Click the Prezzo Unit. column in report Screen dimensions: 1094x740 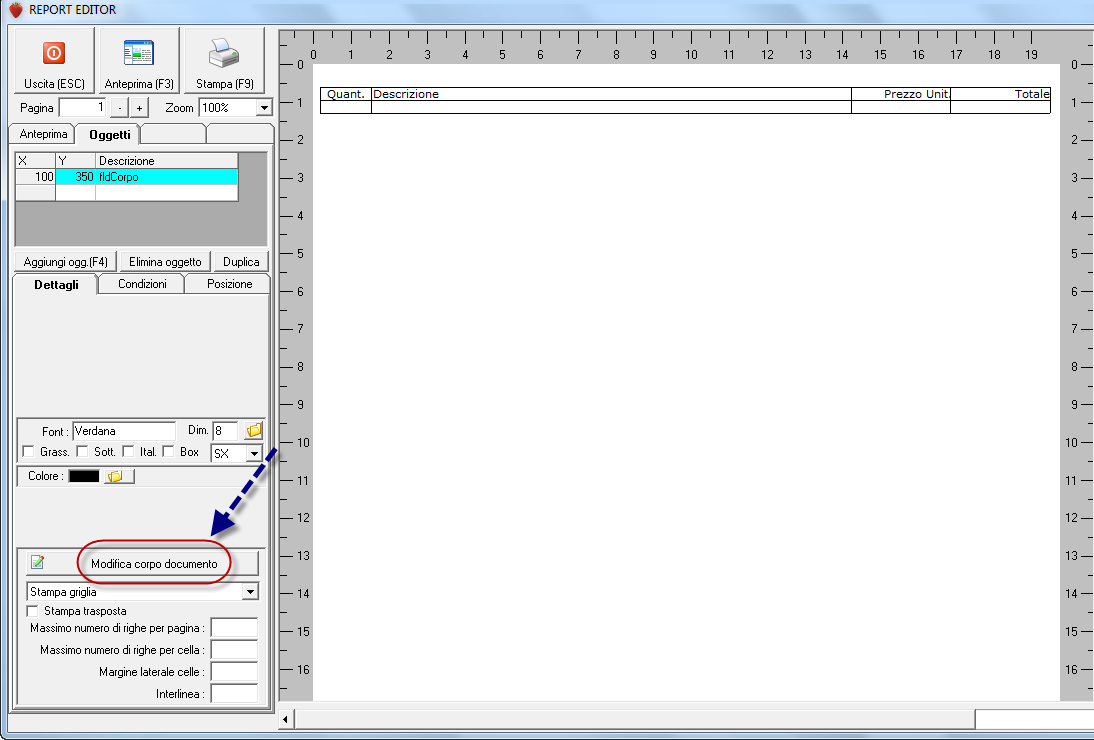pyautogui.click(x=901, y=94)
